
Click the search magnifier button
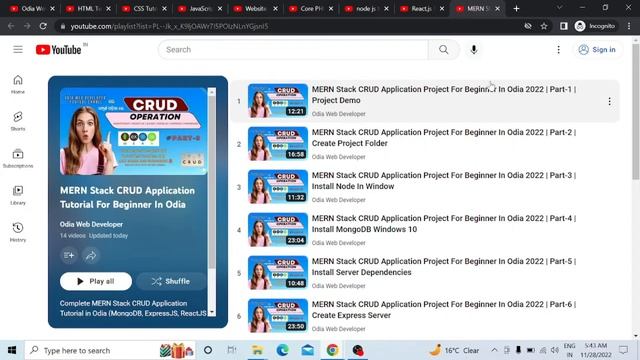pyautogui.click(x=444, y=49)
